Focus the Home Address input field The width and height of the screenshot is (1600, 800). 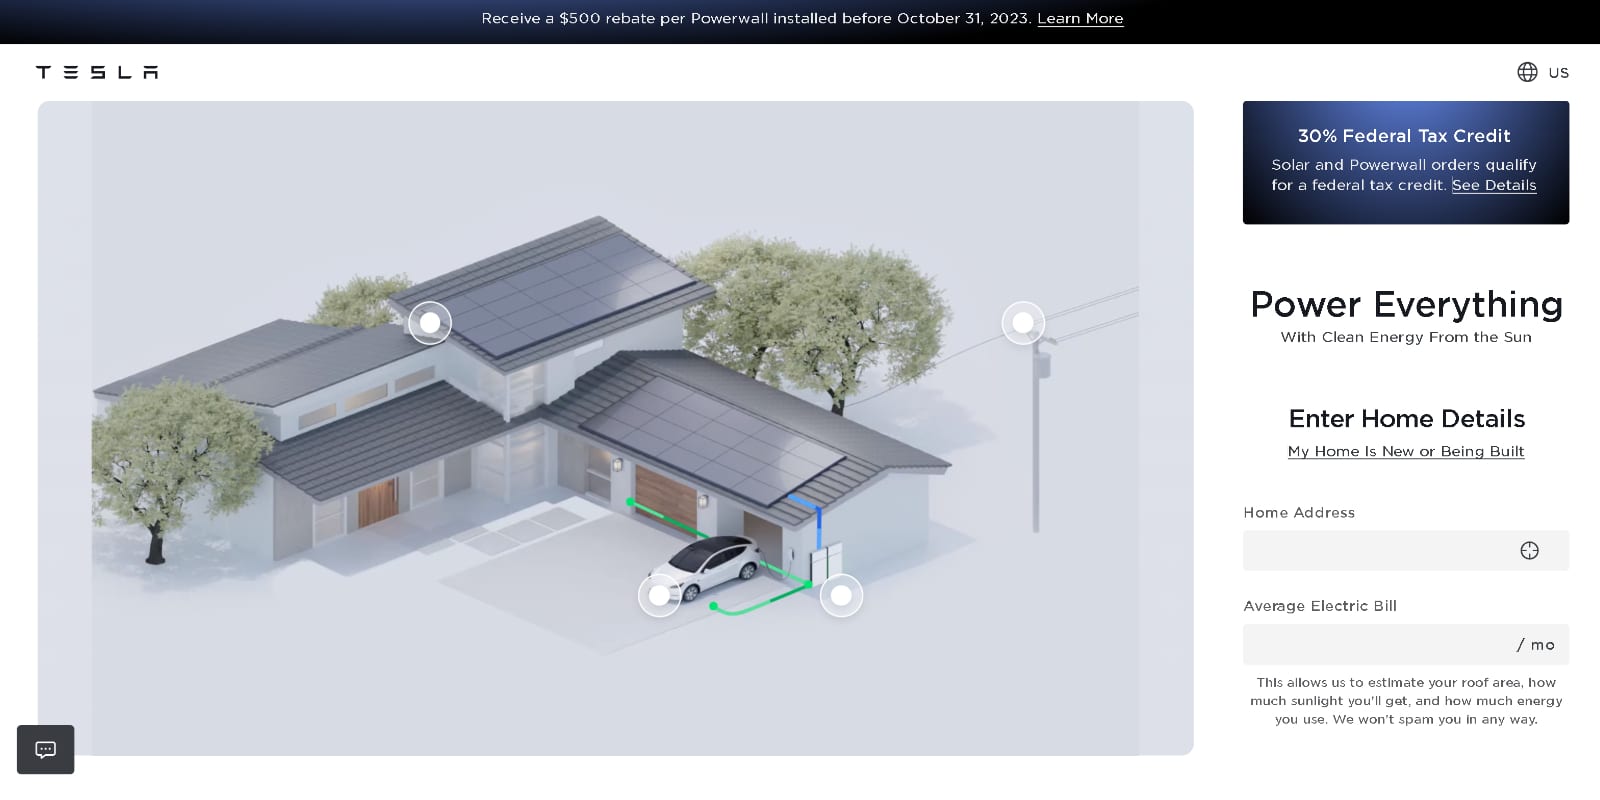1406,550
